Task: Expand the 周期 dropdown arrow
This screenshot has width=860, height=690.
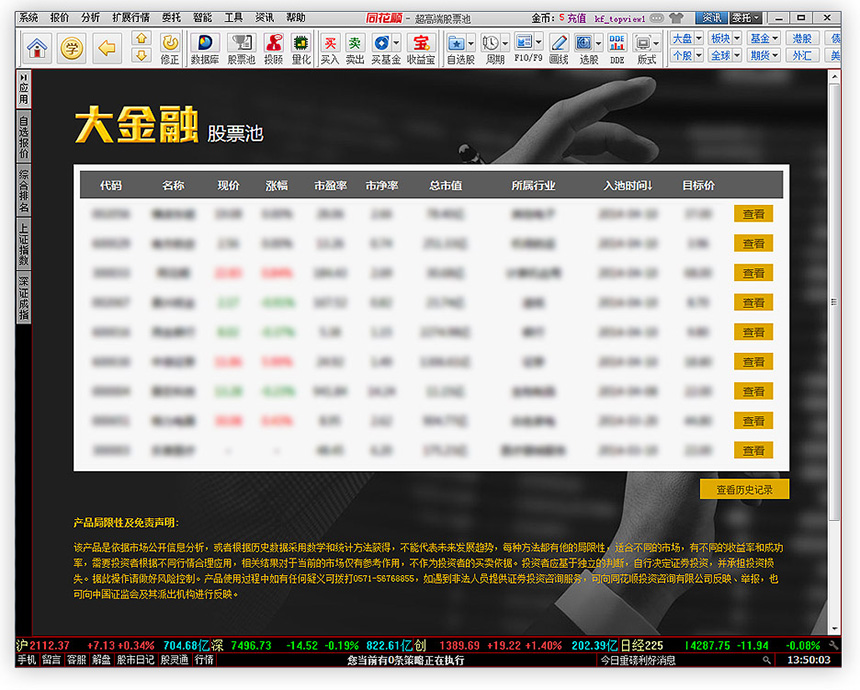Action: (x=505, y=43)
